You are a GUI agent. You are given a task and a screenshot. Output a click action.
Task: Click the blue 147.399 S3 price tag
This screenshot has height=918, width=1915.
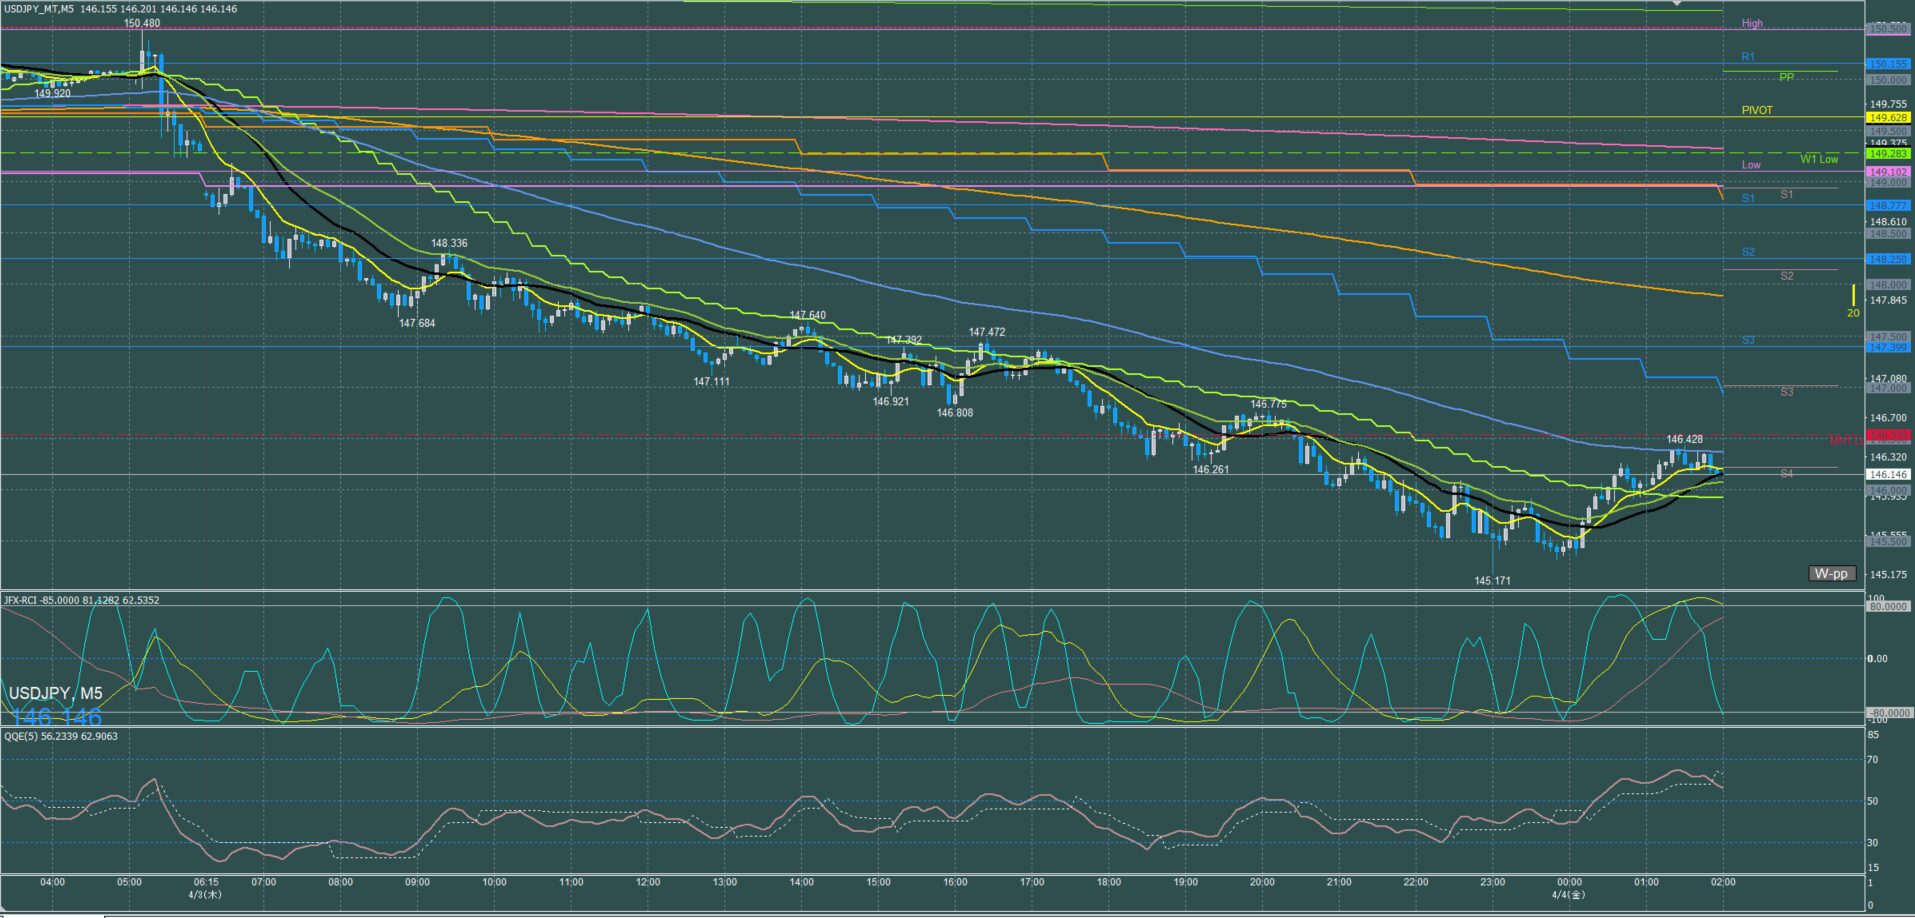1888,348
